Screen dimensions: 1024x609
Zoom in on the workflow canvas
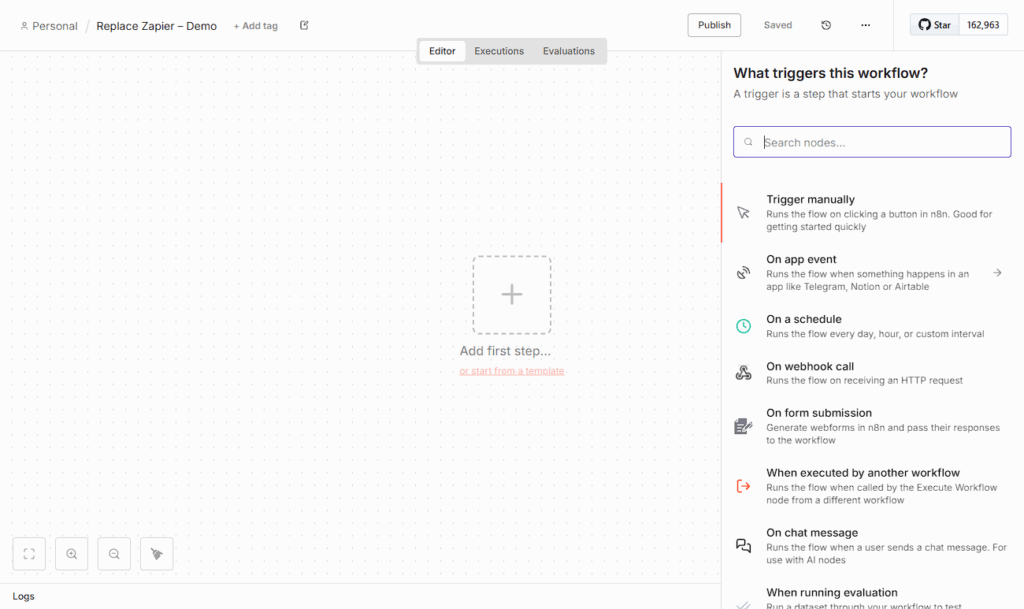click(71, 553)
